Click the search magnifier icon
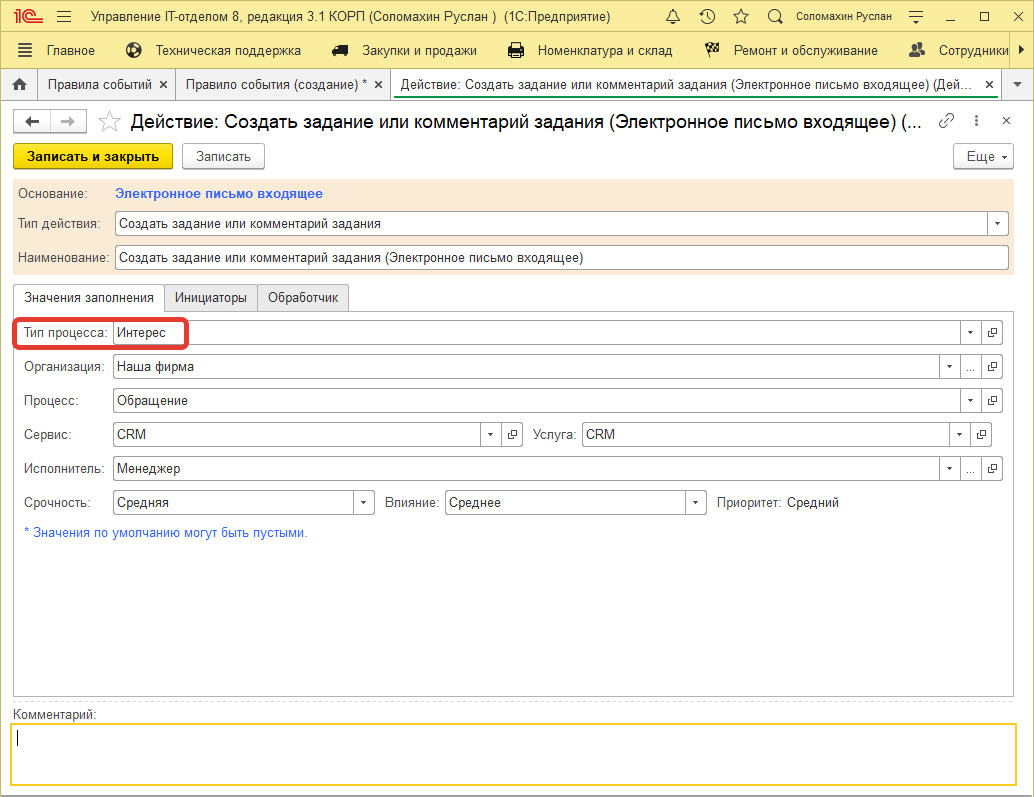 [x=774, y=17]
